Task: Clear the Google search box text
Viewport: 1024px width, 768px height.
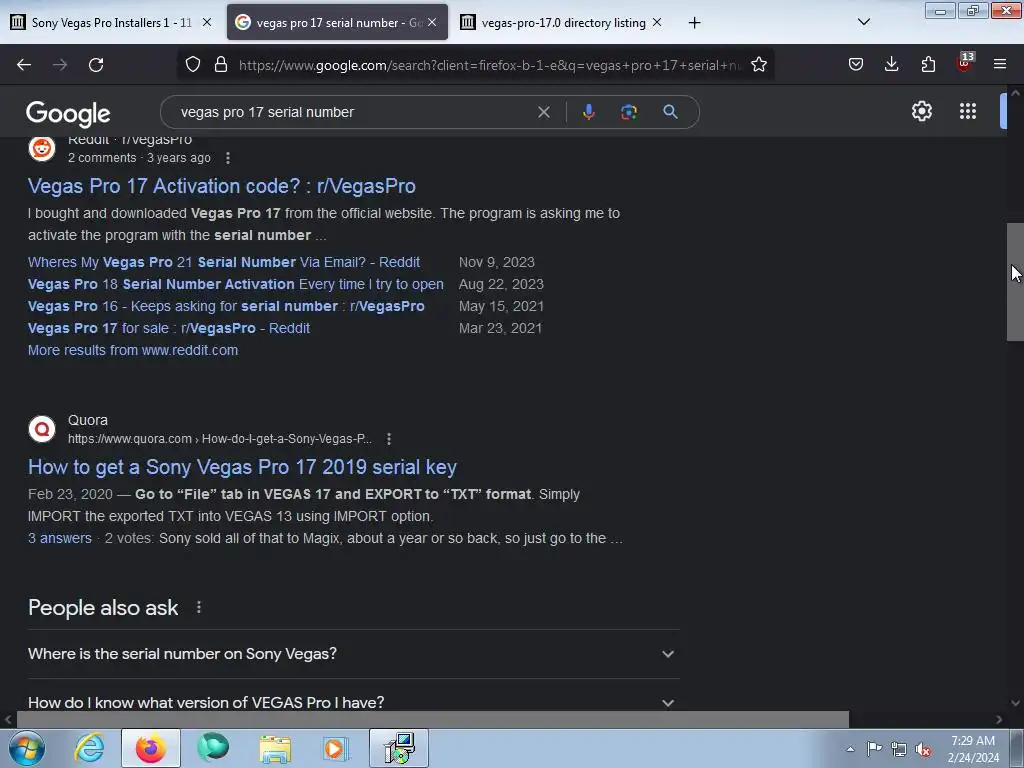Action: pyautogui.click(x=543, y=112)
